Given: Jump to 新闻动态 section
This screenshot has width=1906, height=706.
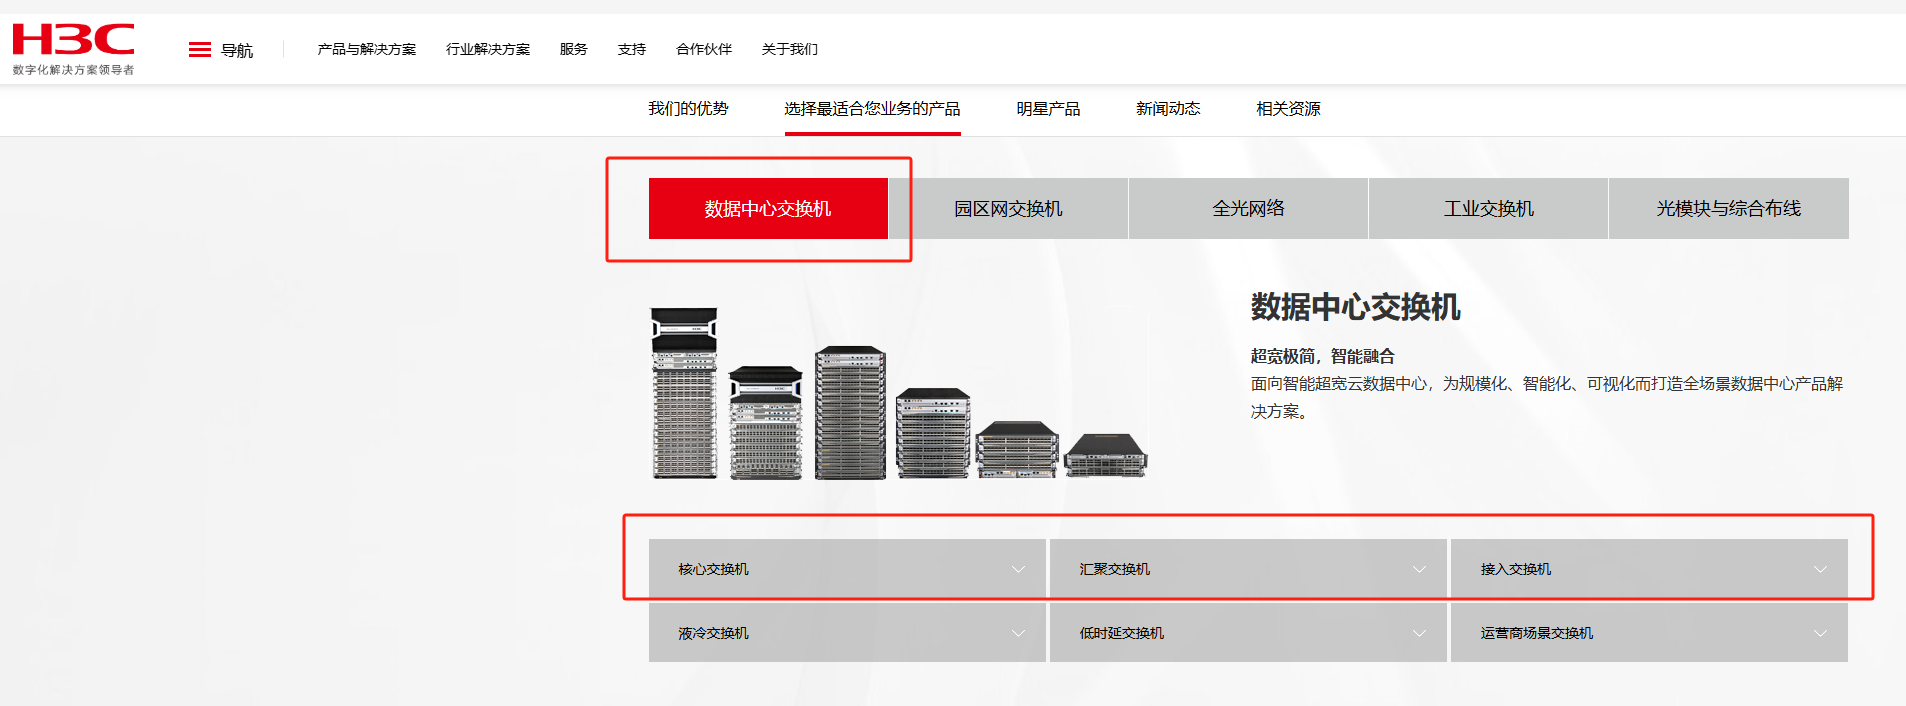Looking at the screenshot, I should [1168, 109].
